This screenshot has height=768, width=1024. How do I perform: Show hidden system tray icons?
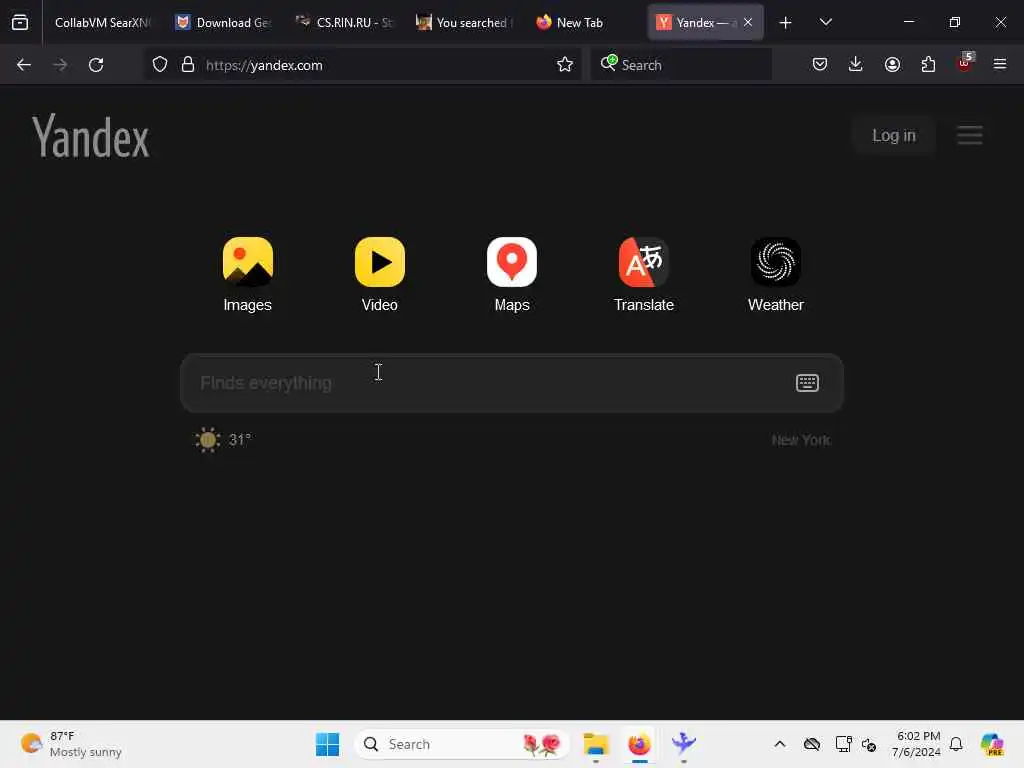tap(780, 744)
